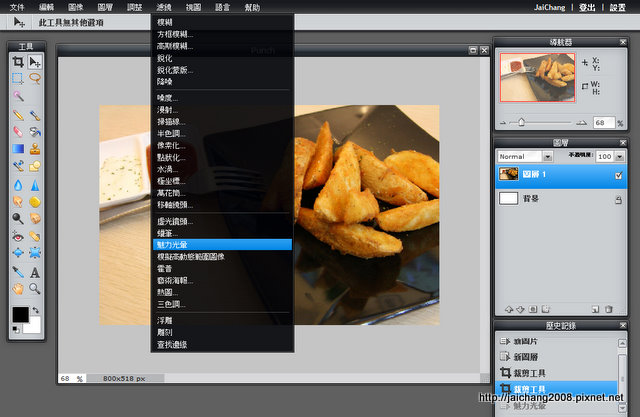This screenshot has width=640, height=417.
Task: Click the lock icon on 背景 layer
Action: [x=618, y=200]
